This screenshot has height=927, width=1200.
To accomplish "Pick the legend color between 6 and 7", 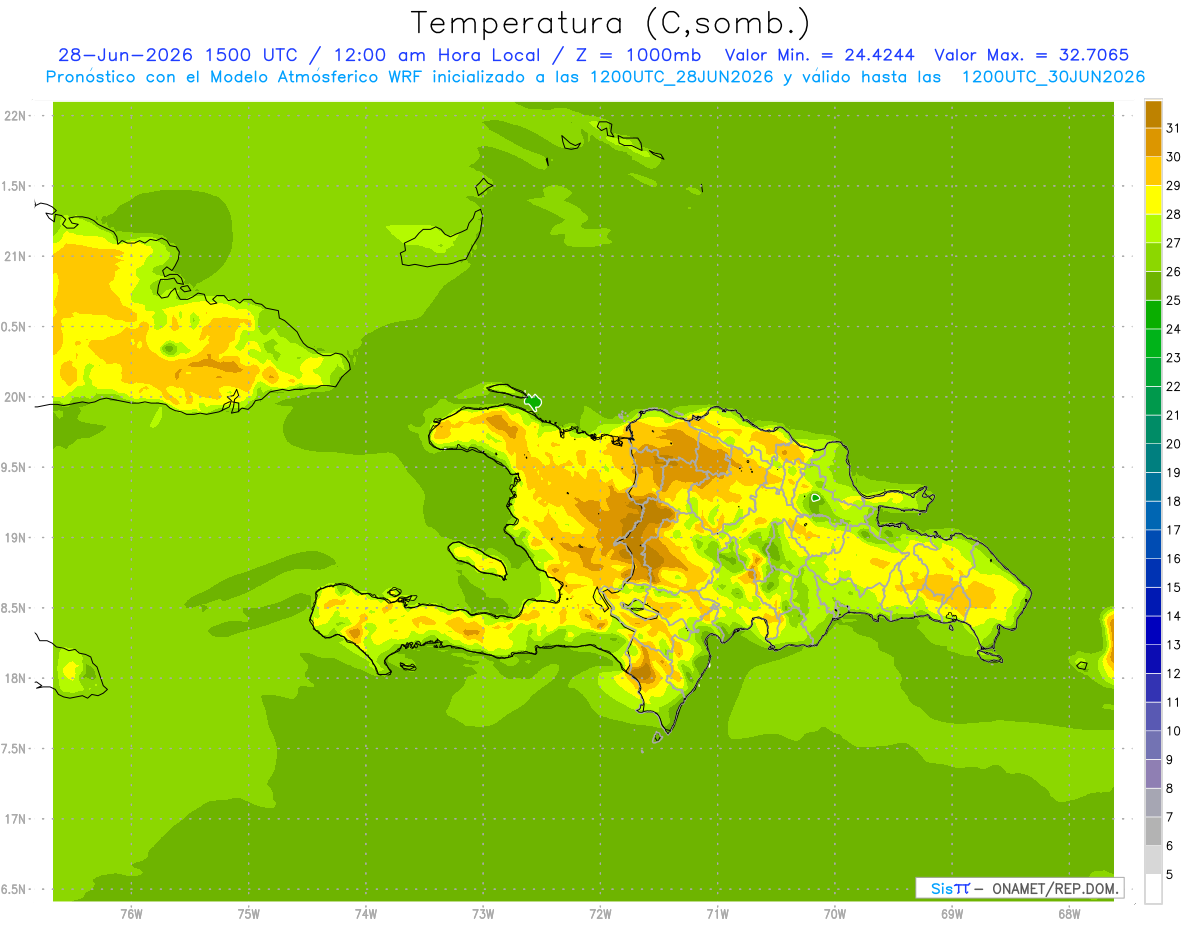I will (x=1153, y=831).
